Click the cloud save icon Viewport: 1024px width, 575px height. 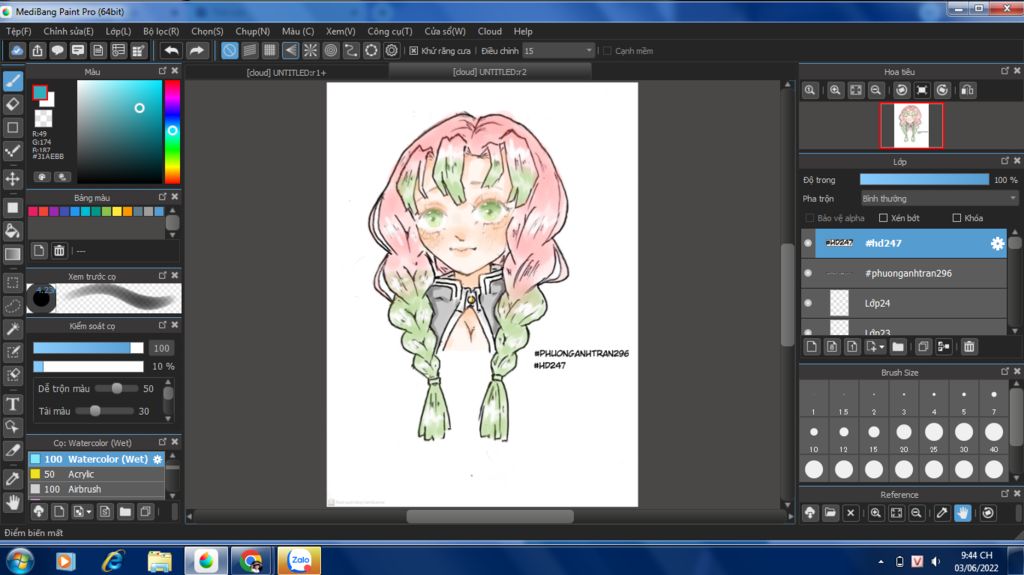click(x=17, y=50)
